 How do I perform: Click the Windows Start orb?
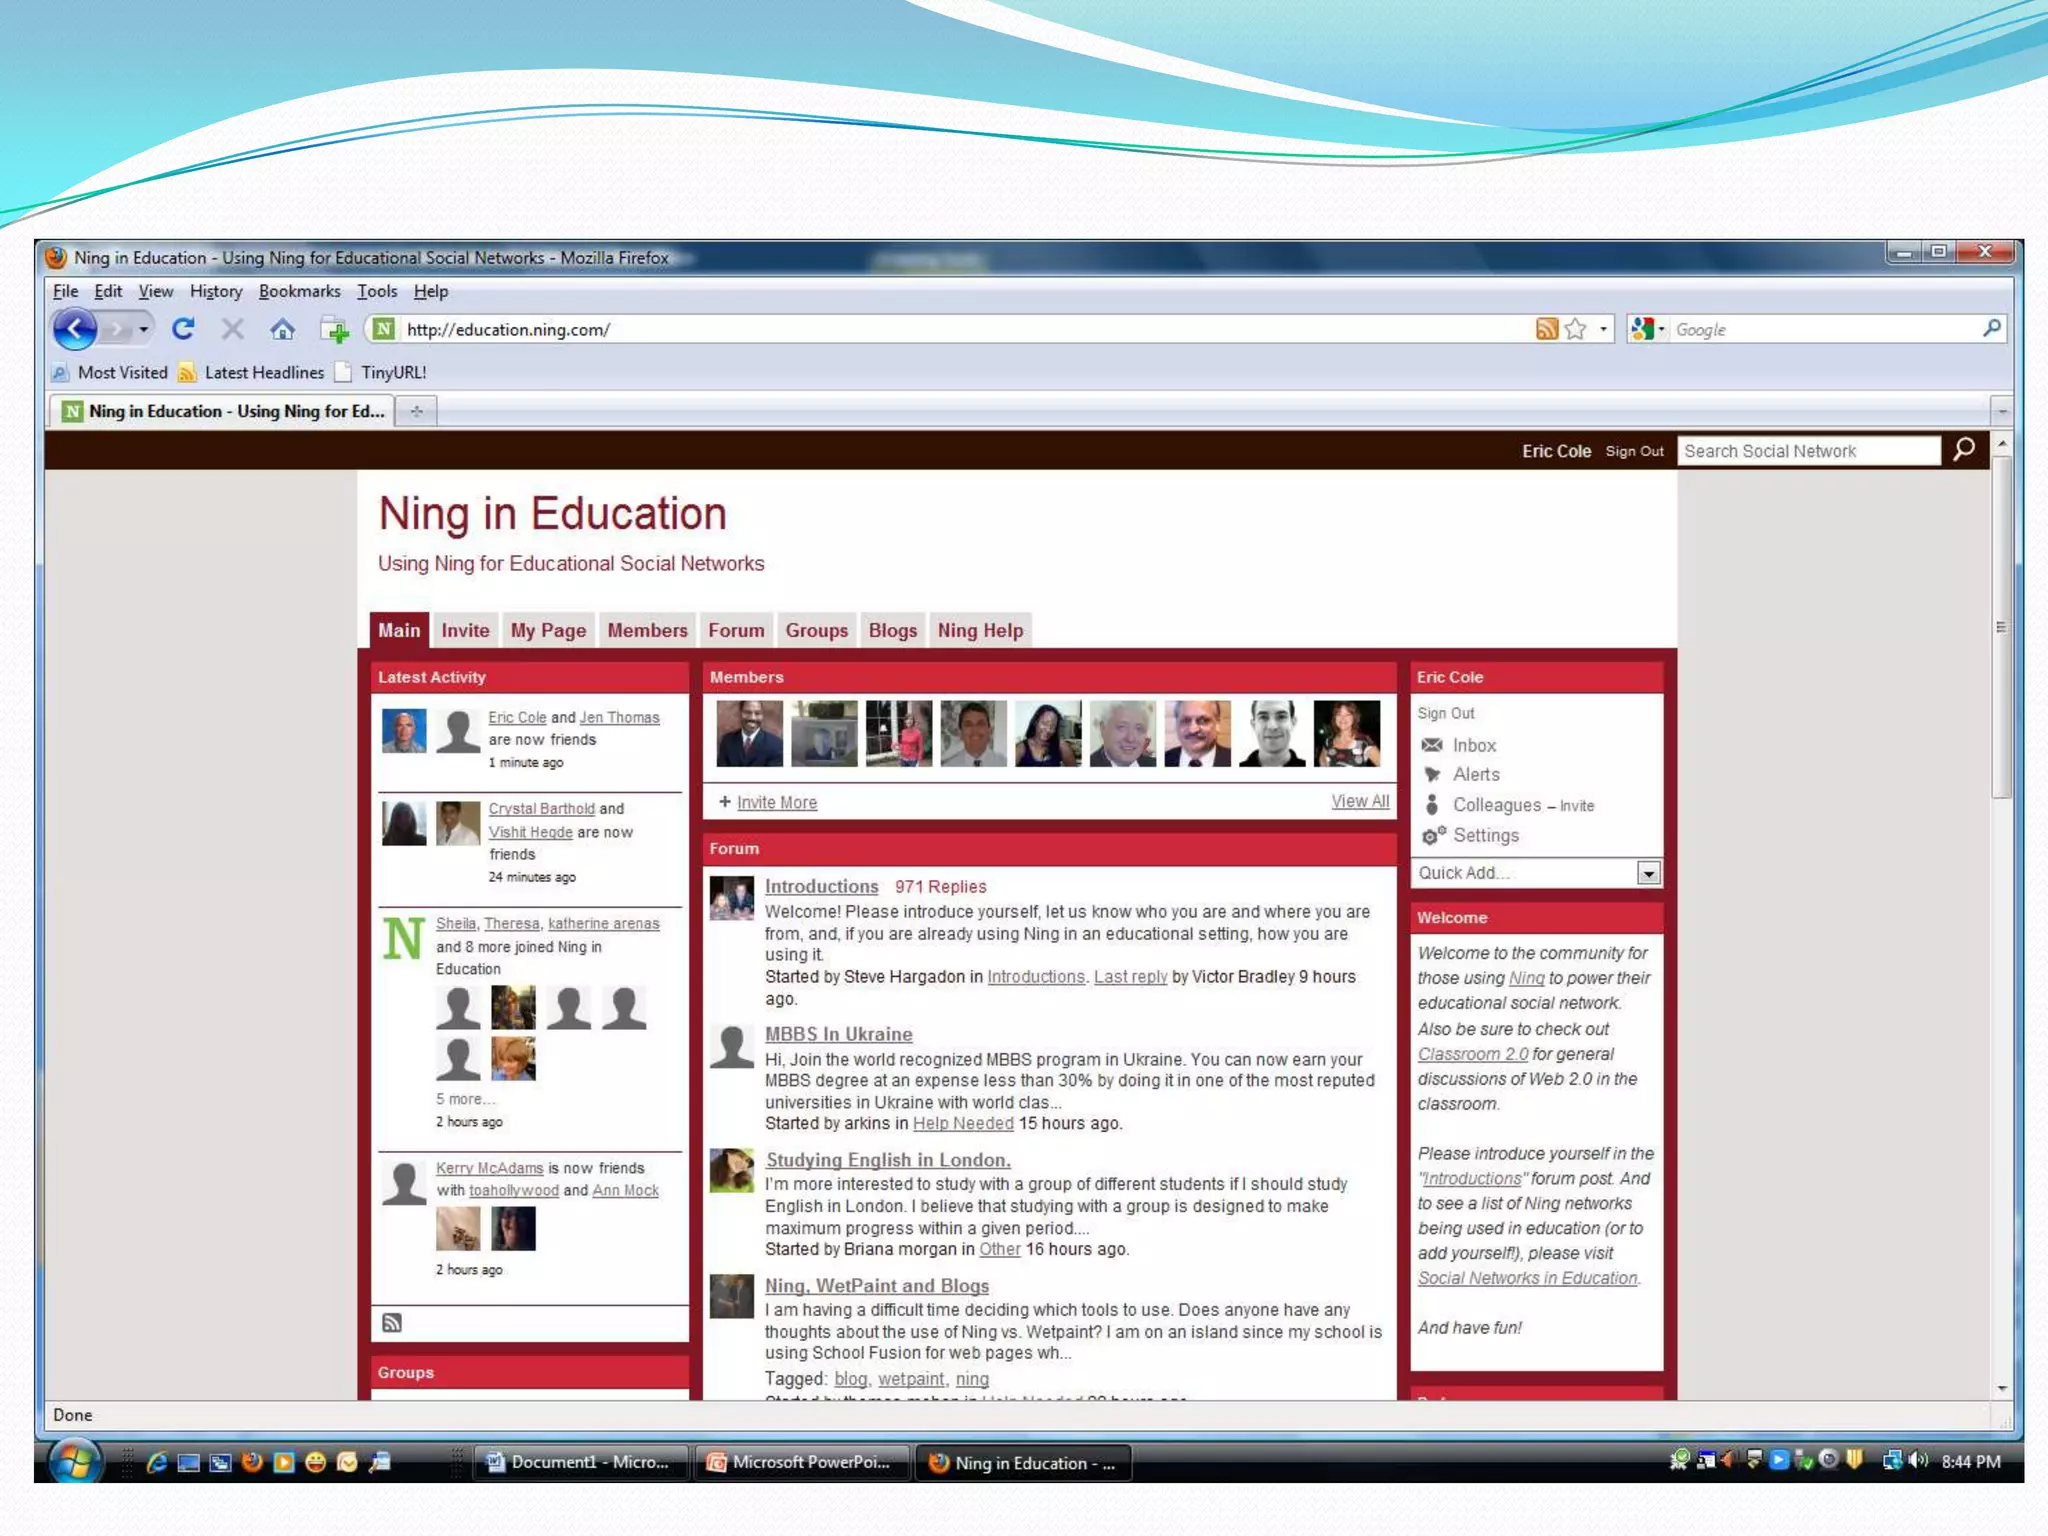click(x=77, y=1462)
